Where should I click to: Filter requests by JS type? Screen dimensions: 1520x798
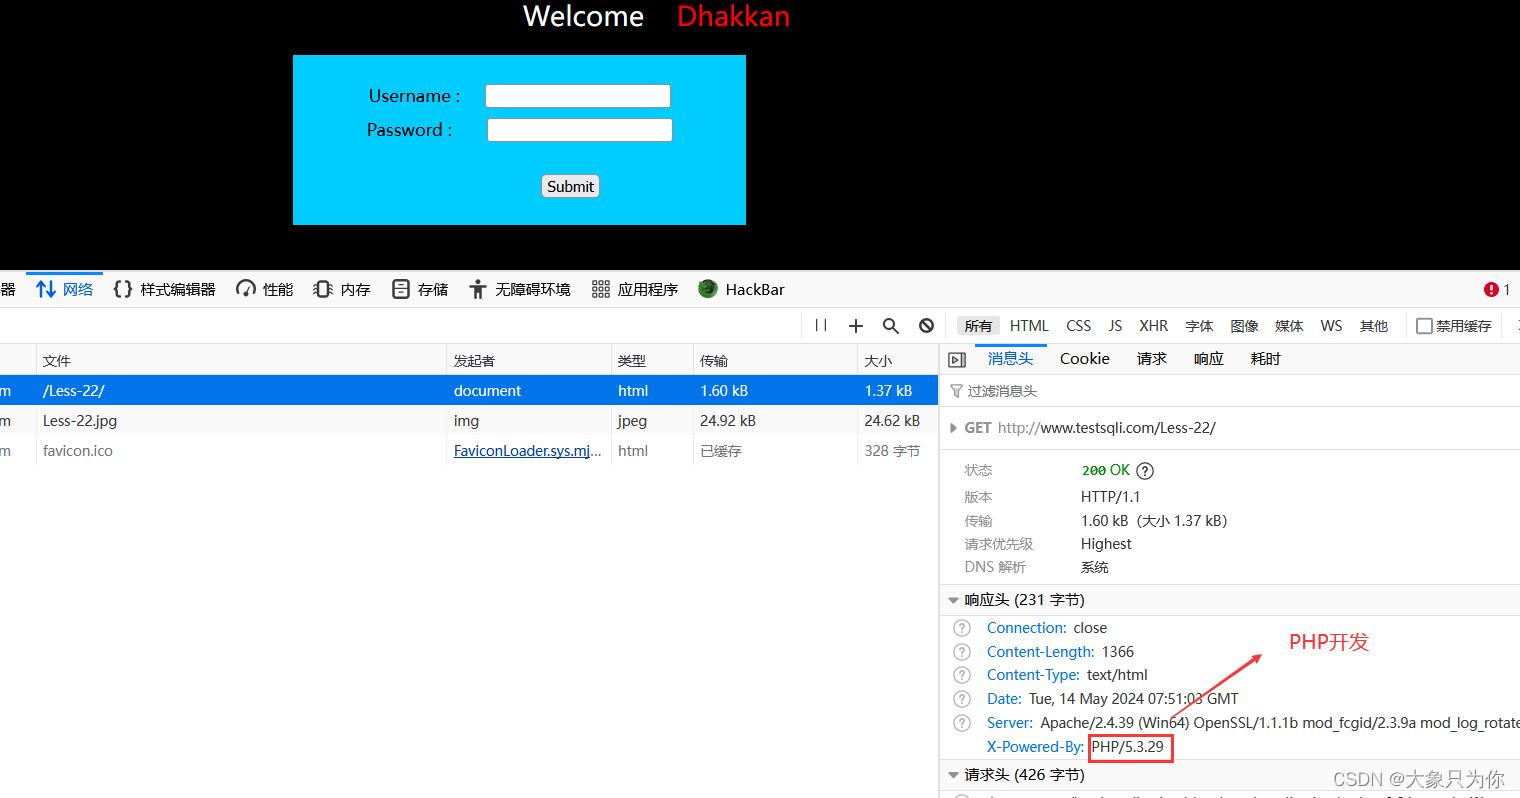click(1115, 326)
